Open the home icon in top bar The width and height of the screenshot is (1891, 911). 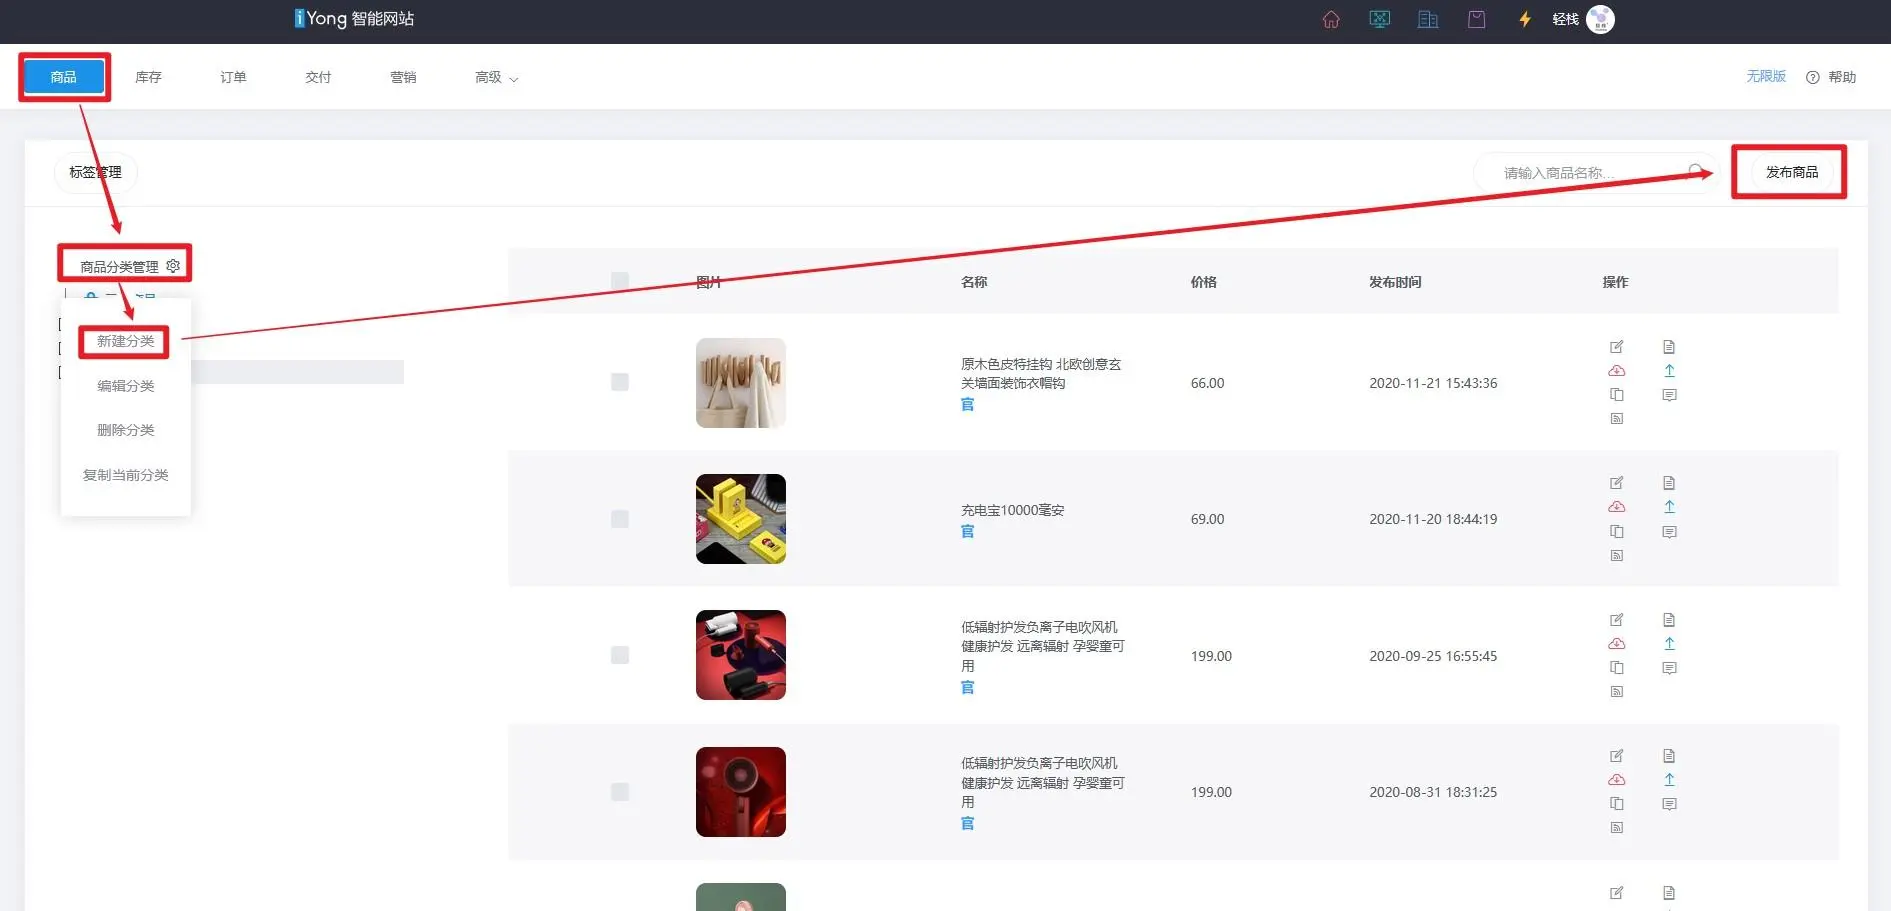click(x=1331, y=20)
